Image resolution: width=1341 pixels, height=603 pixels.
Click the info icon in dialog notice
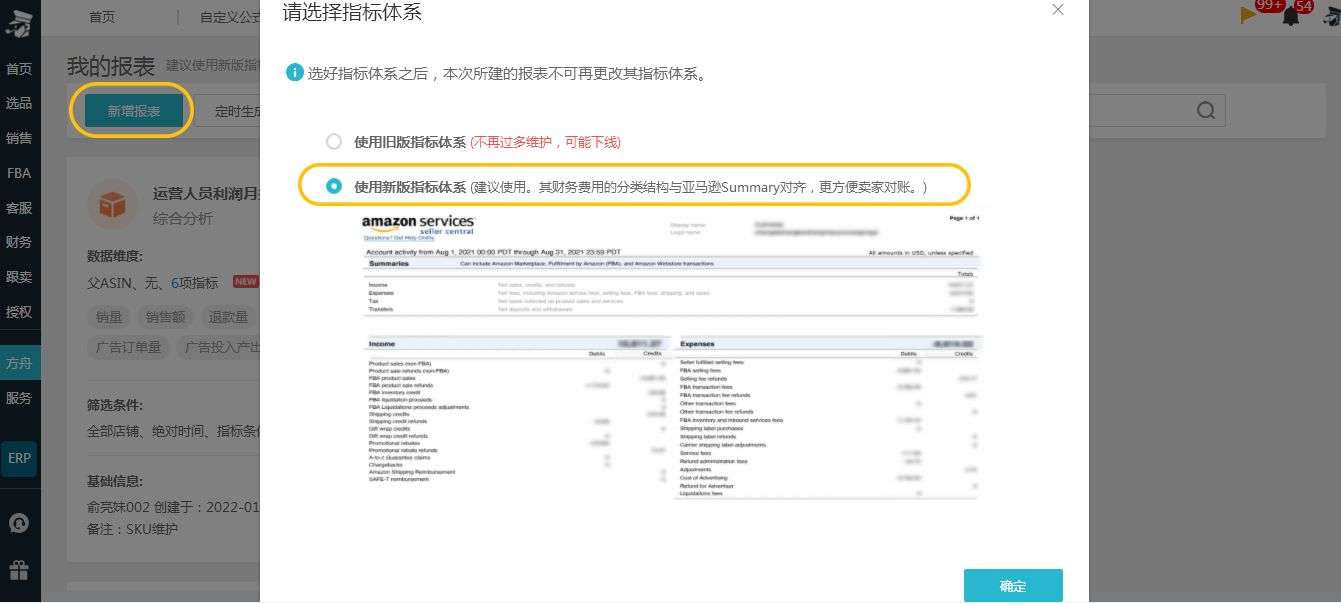point(294,73)
